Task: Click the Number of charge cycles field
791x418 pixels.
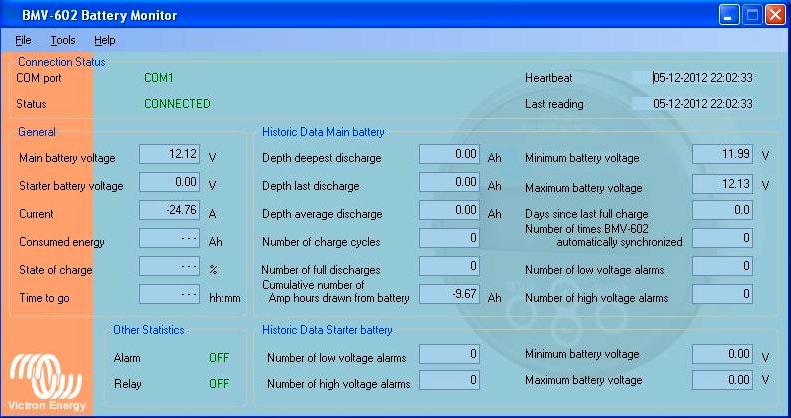Action: pyautogui.click(x=449, y=238)
